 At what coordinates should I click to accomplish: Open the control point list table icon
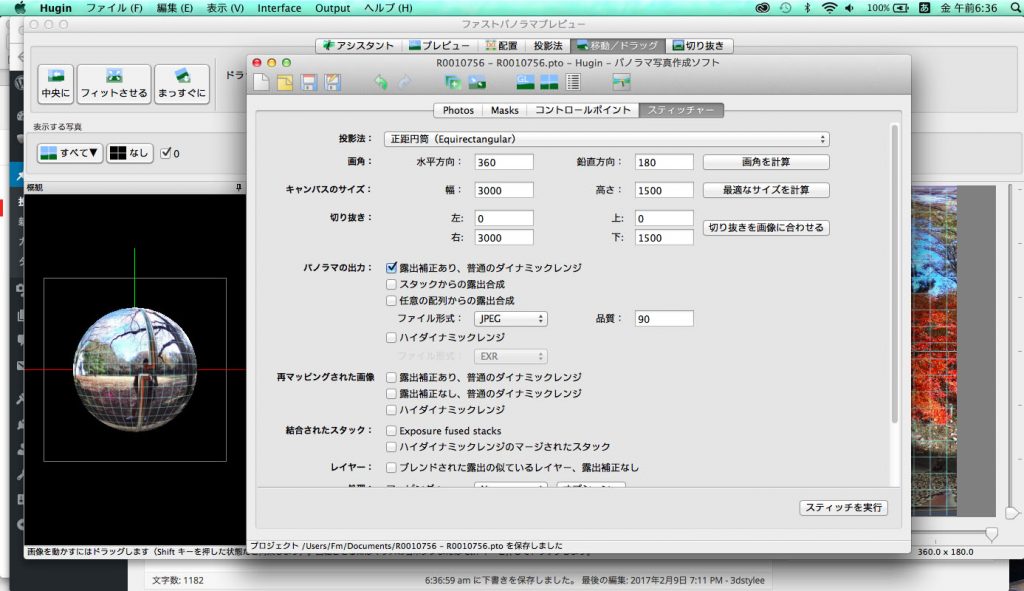click(573, 82)
